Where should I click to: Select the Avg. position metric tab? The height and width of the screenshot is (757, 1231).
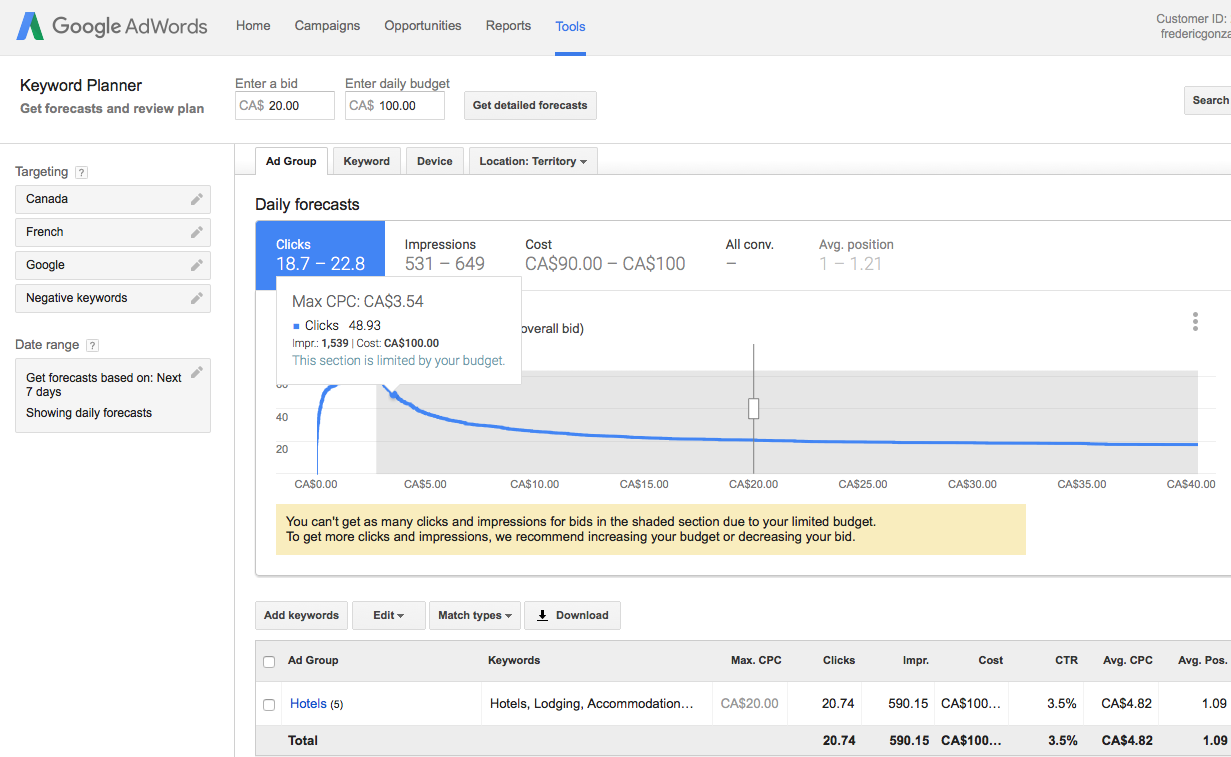pyautogui.click(x=856, y=255)
